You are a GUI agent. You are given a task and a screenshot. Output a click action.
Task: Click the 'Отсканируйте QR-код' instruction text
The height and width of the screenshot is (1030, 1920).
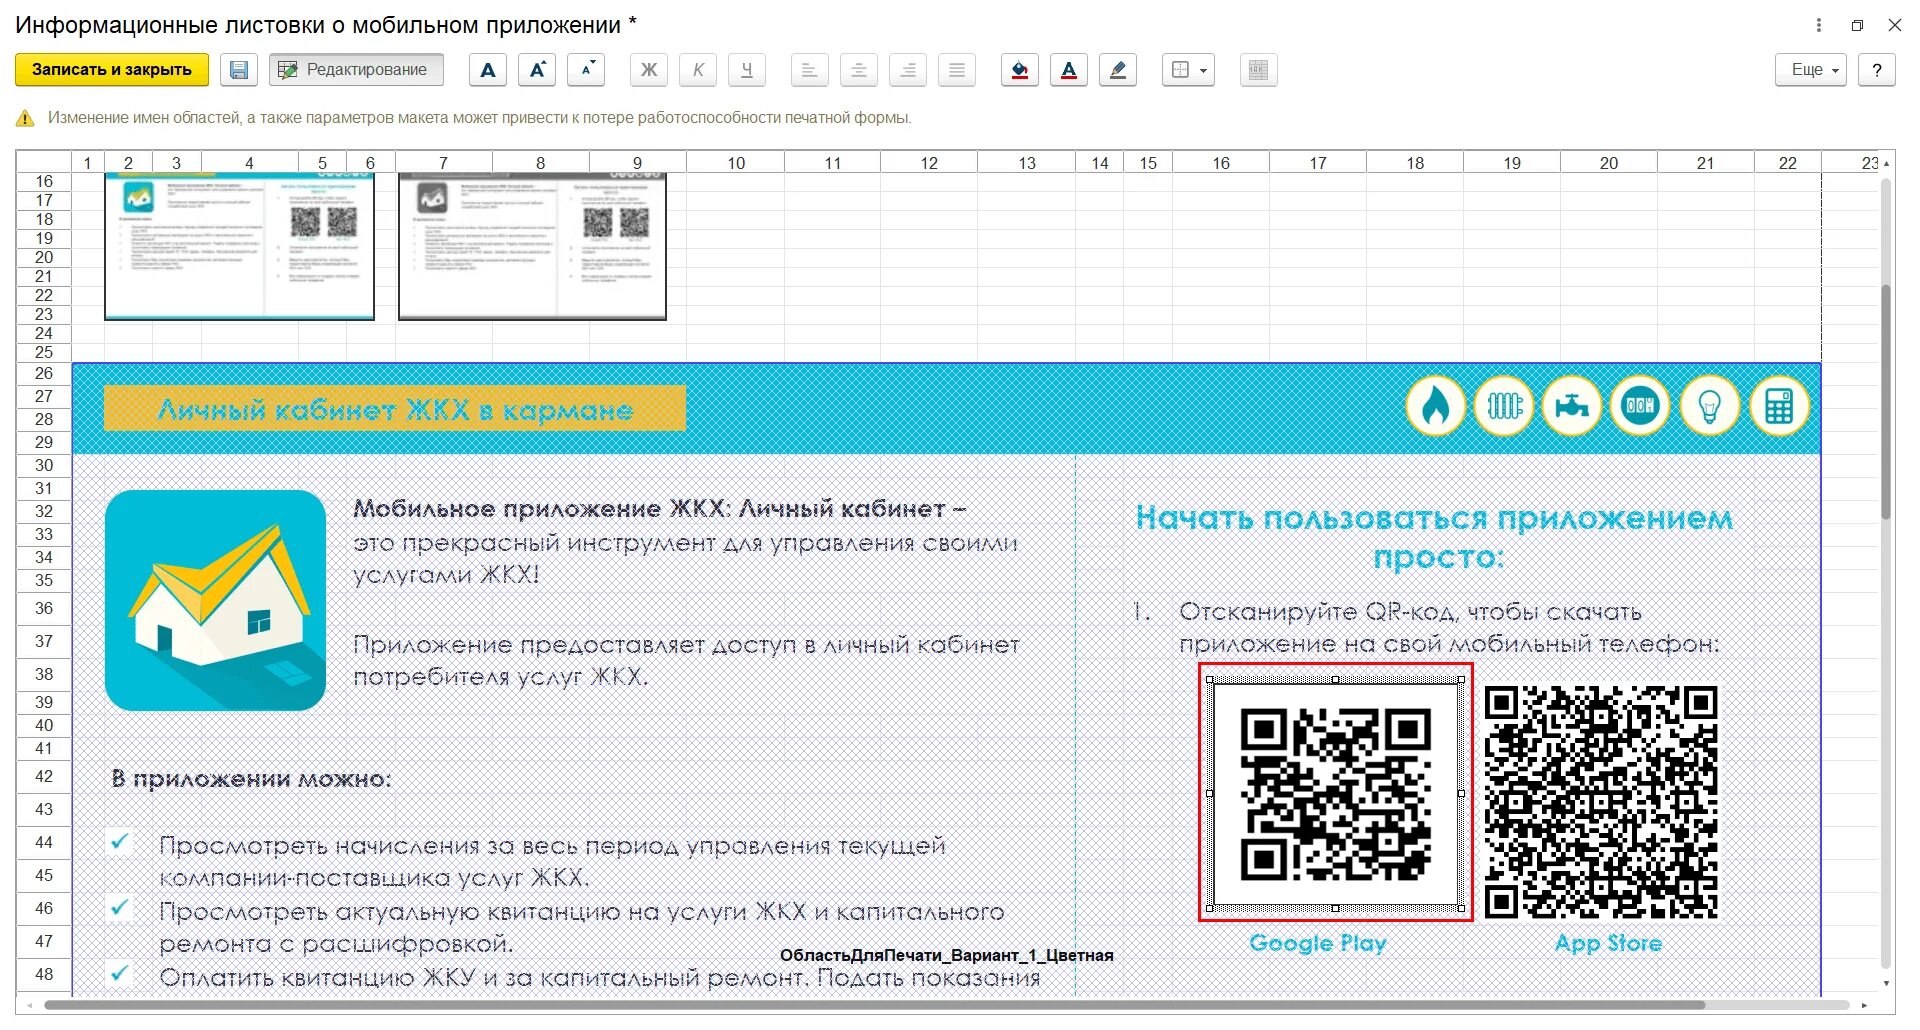click(1449, 627)
